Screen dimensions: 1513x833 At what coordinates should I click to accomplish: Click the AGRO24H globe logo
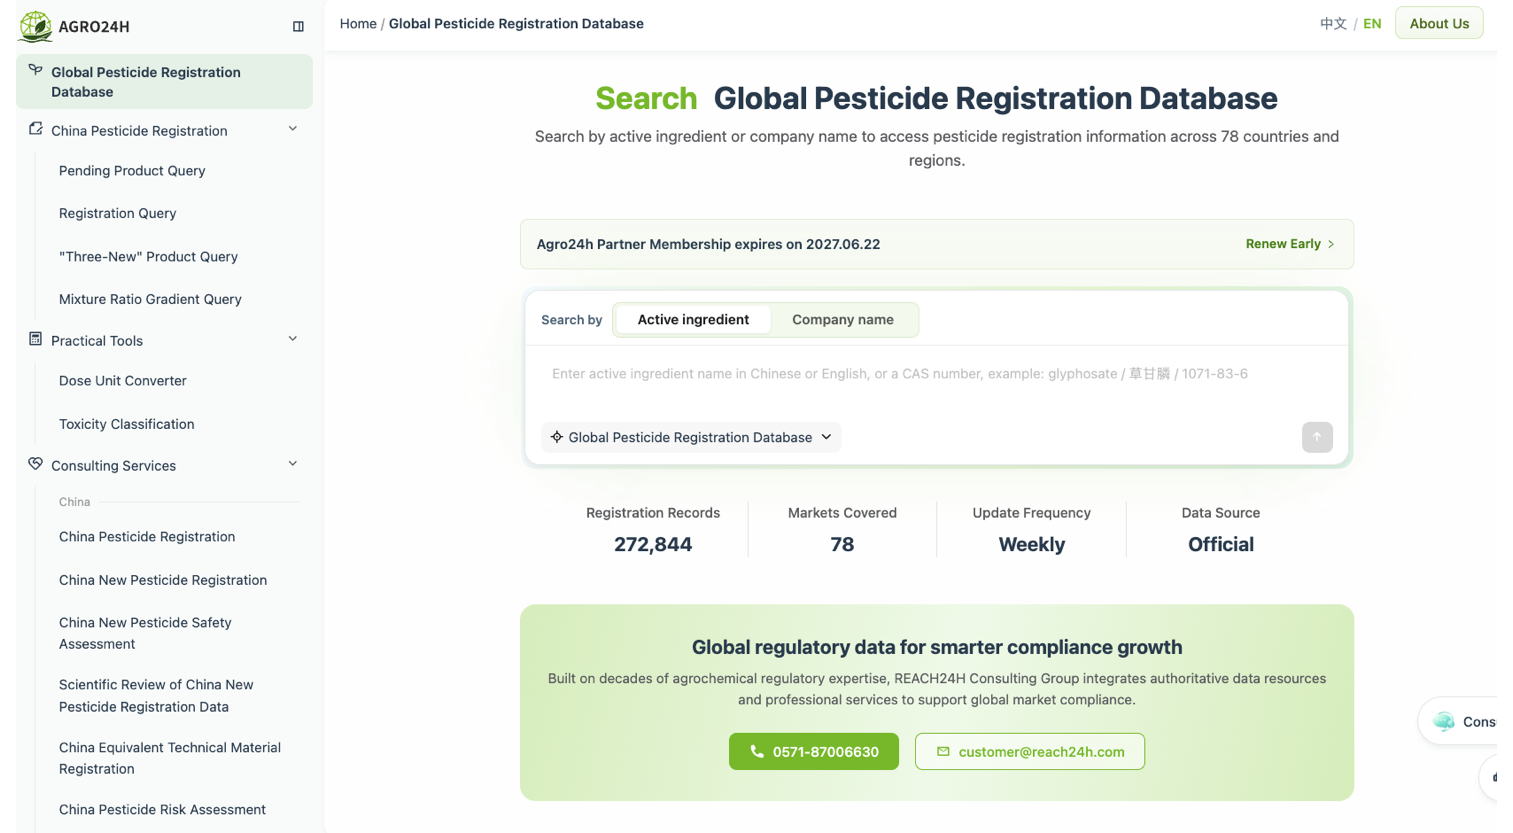point(36,26)
